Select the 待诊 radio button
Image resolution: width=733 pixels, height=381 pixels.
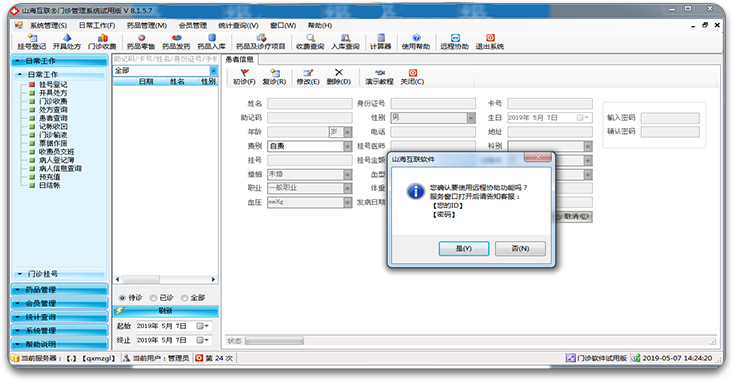[122, 298]
